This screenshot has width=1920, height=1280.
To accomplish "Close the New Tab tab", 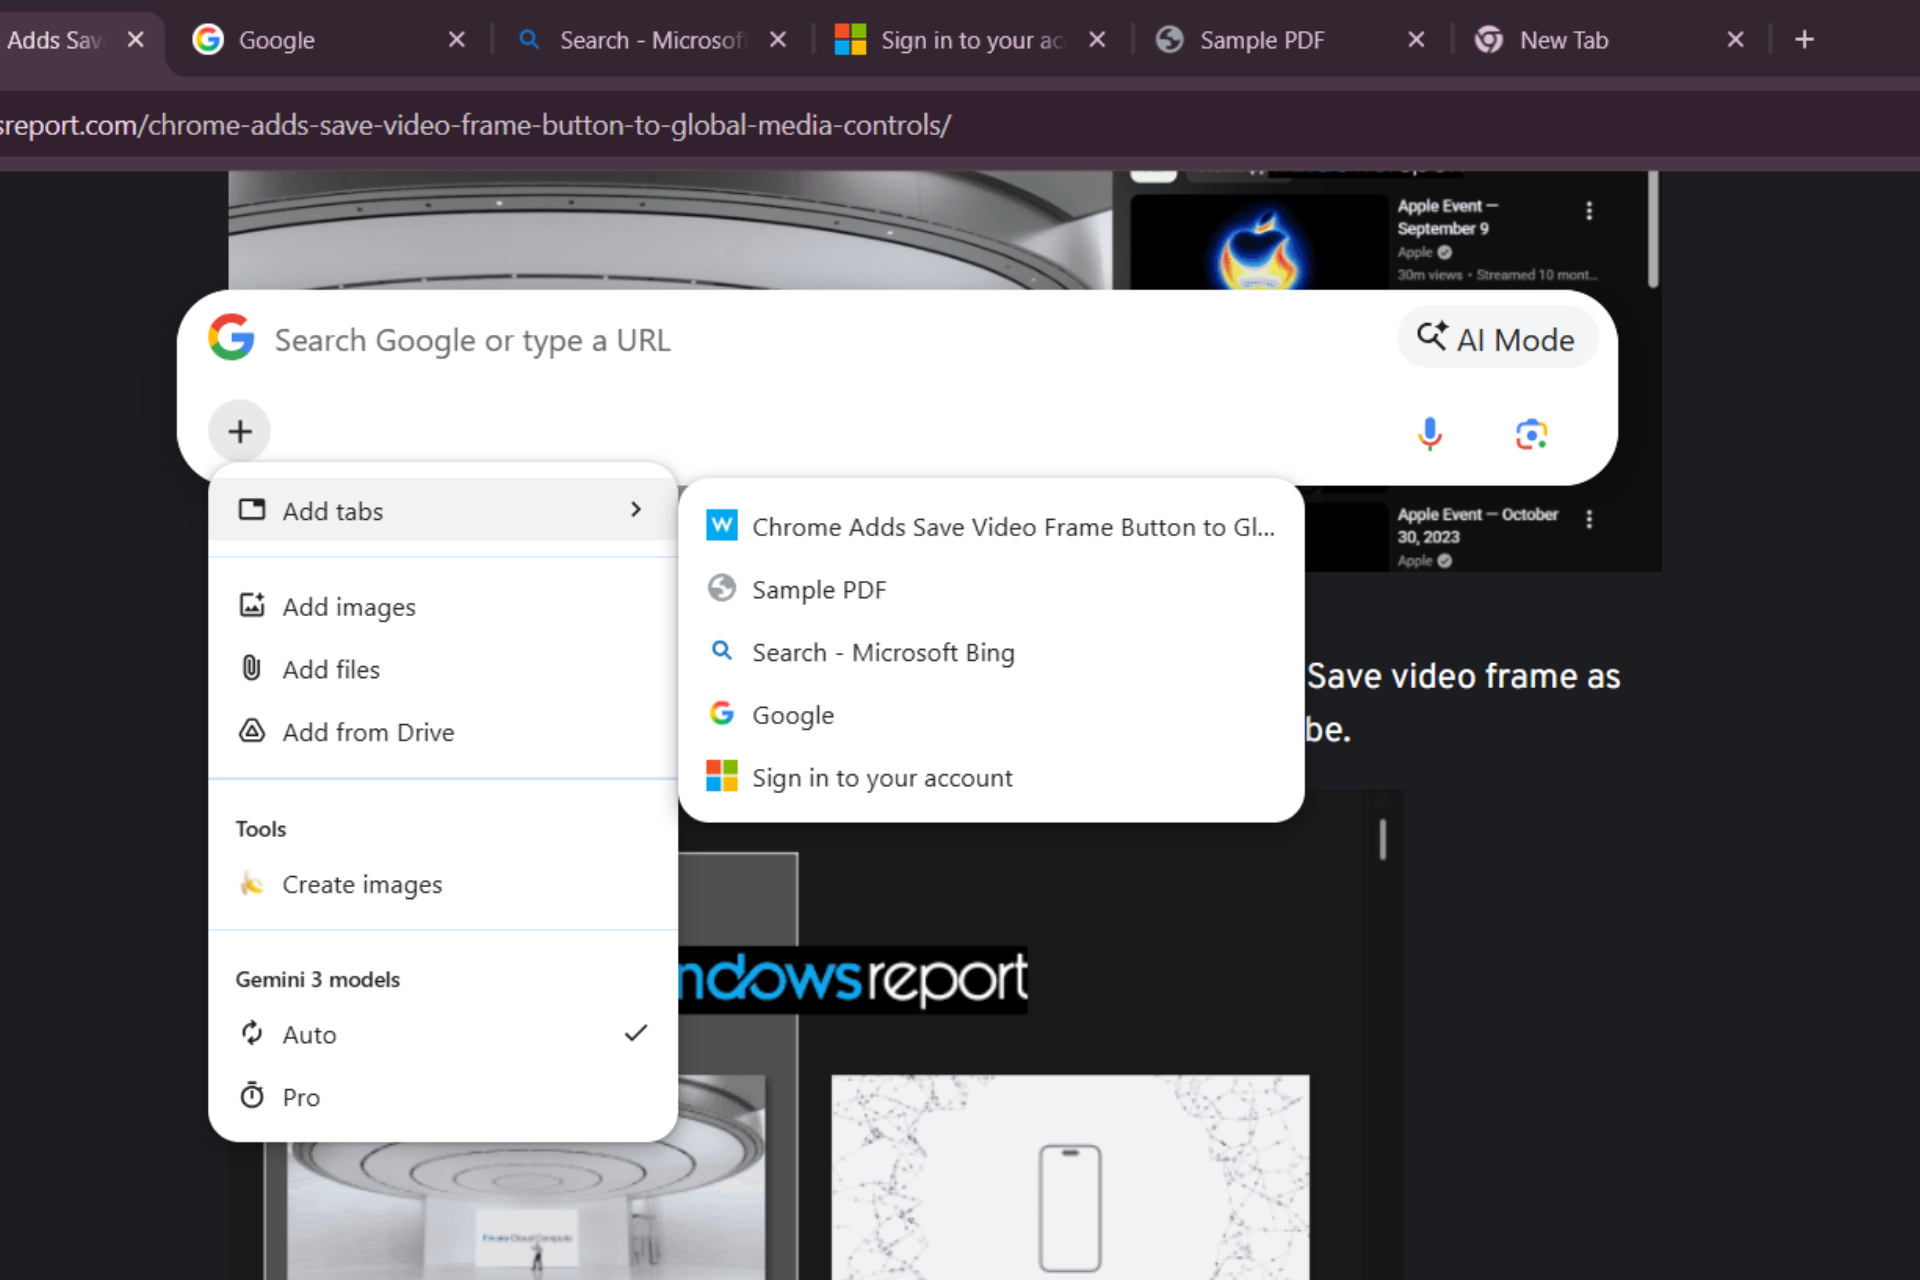I will click(x=1735, y=39).
